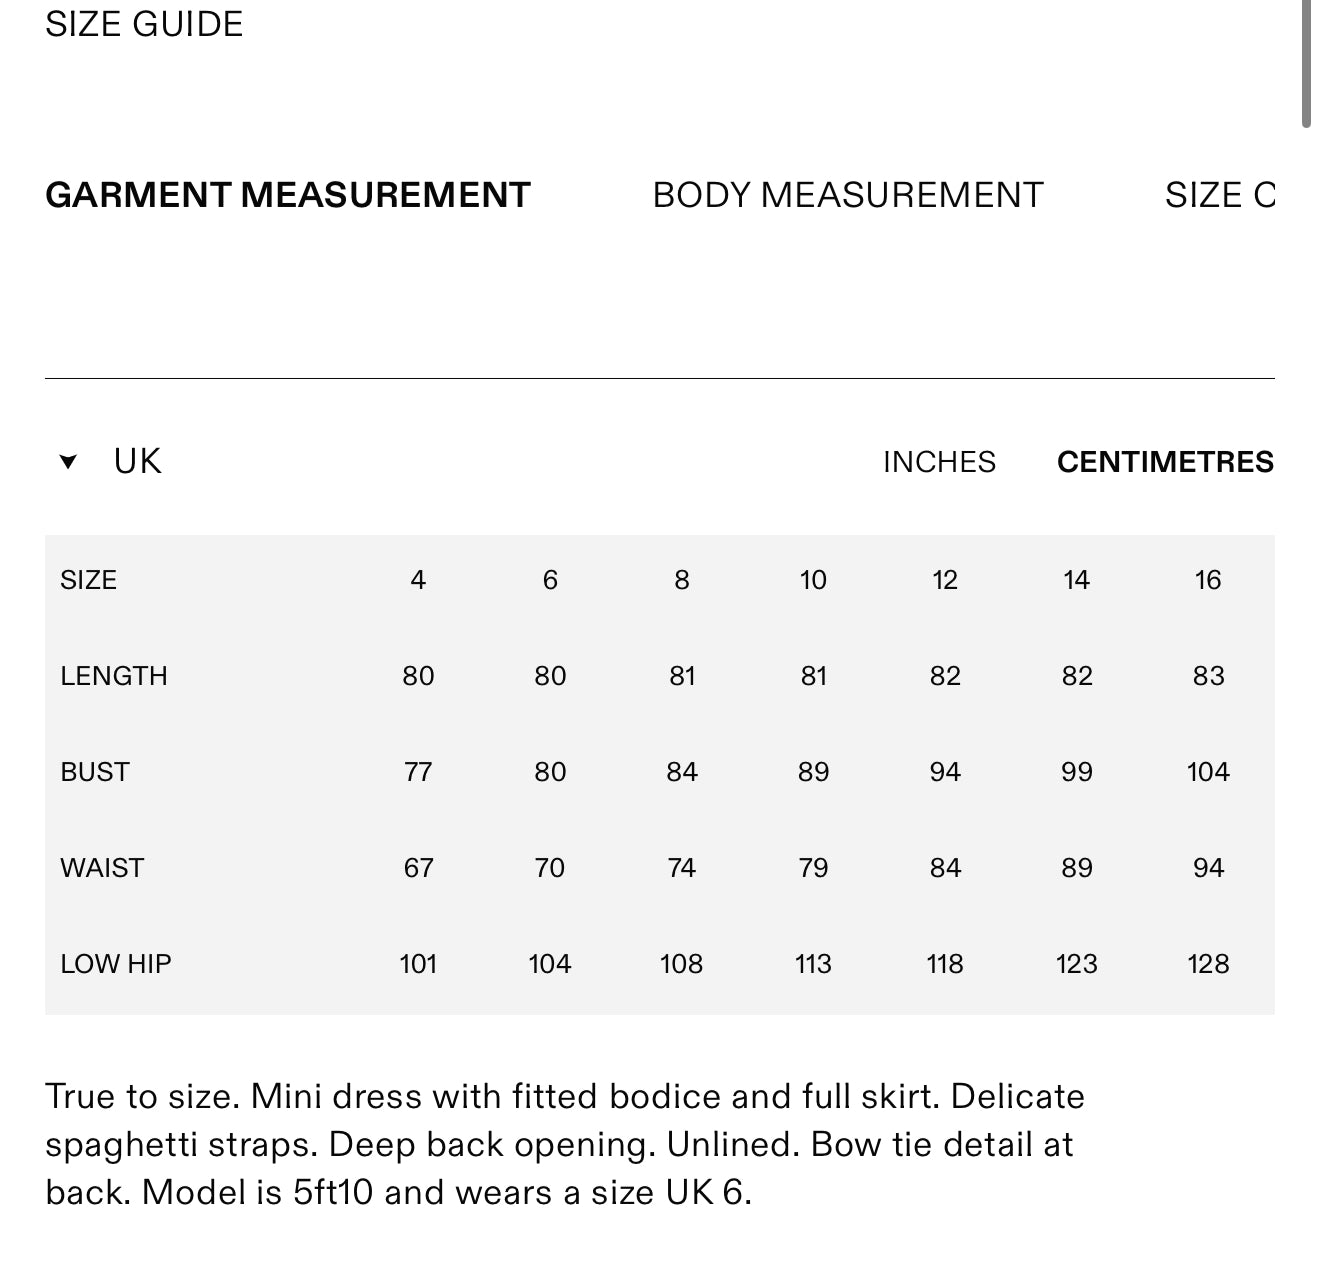Click the bust value 104 for size 16

point(1208,772)
